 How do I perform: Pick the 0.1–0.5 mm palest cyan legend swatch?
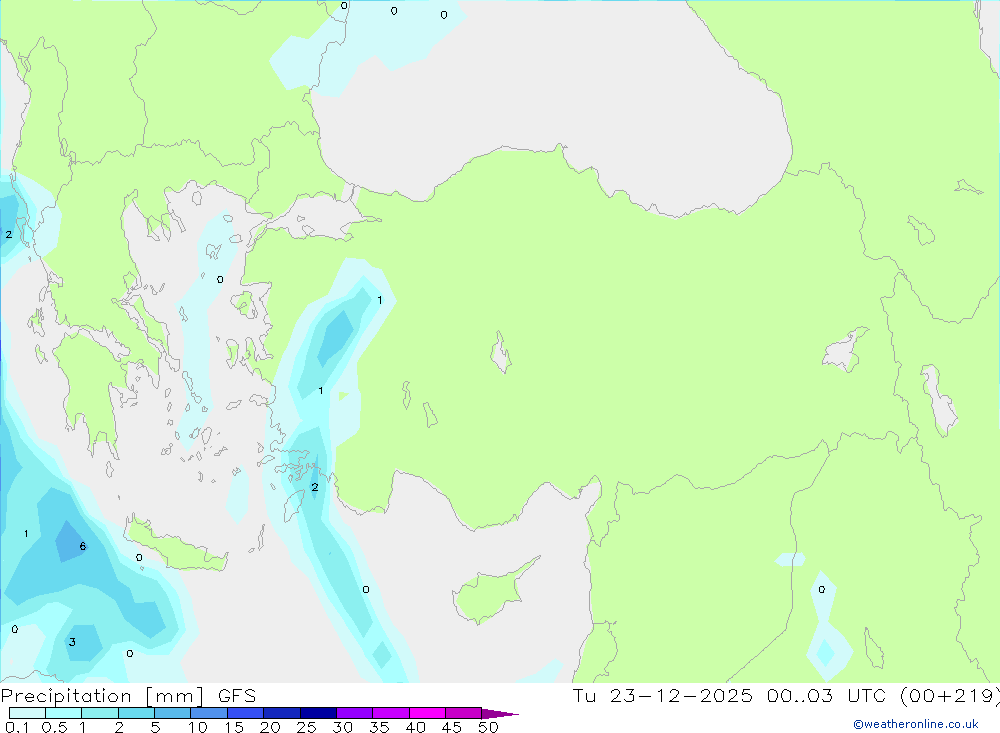(x=27, y=713)
